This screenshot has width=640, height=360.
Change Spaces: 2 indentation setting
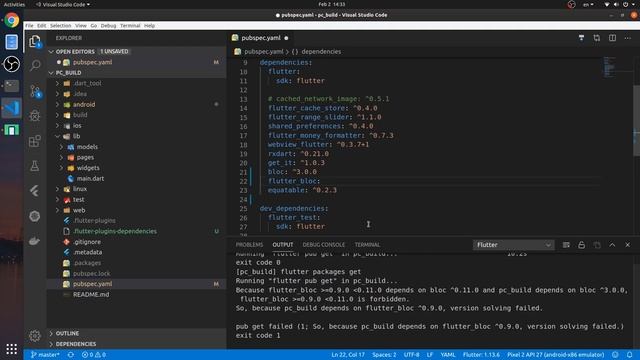pyautogui.click(x=384, y=355)
